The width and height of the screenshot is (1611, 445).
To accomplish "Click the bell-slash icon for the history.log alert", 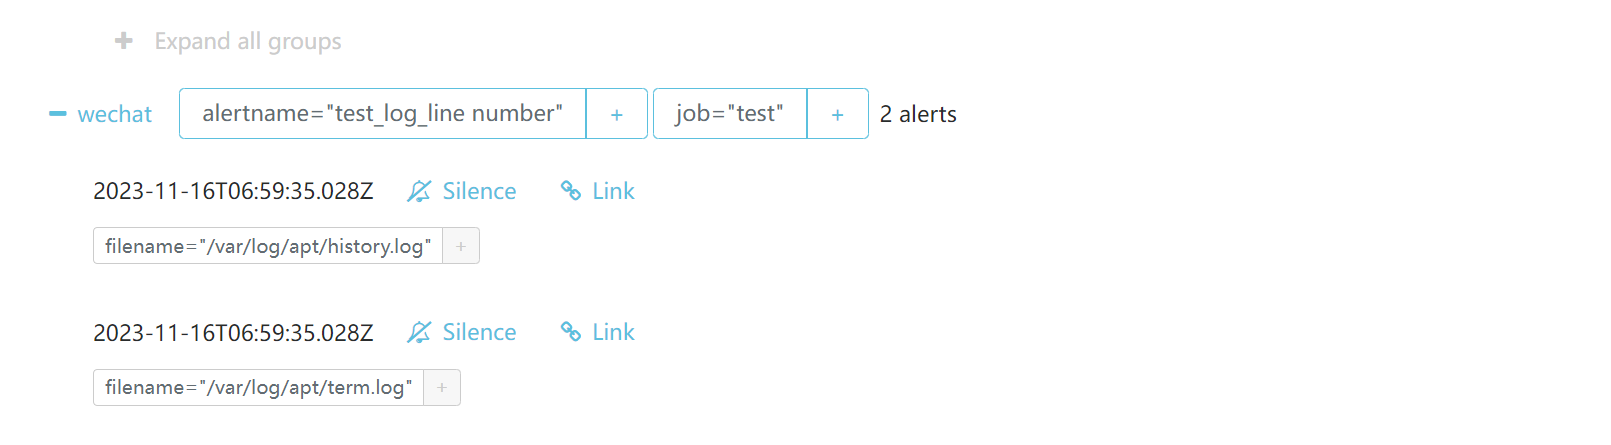I will tap(419, 191).
